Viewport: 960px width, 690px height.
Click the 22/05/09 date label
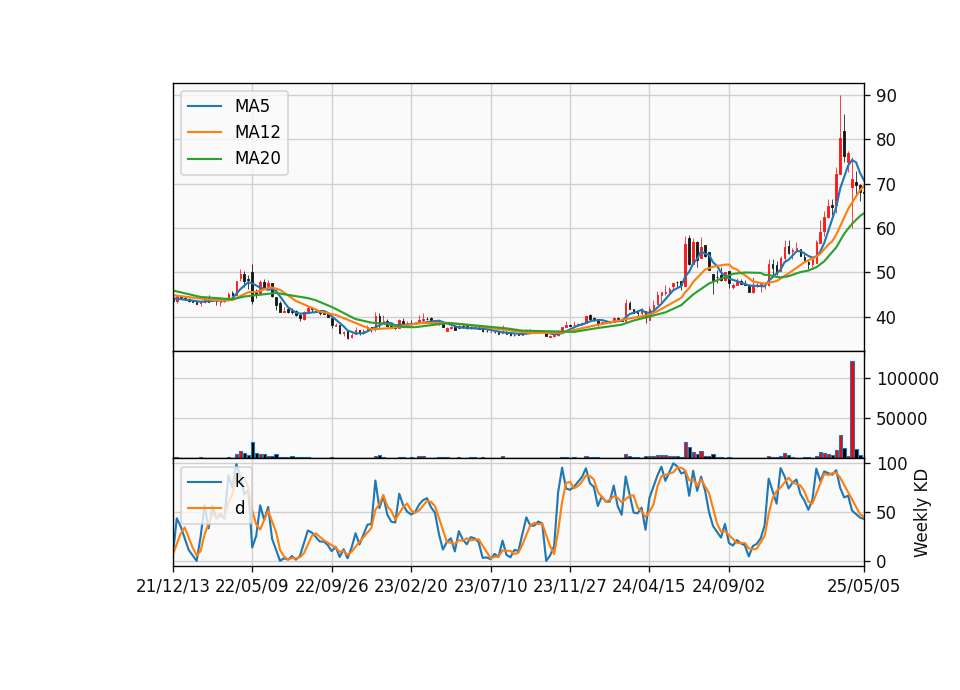[252, 586]
